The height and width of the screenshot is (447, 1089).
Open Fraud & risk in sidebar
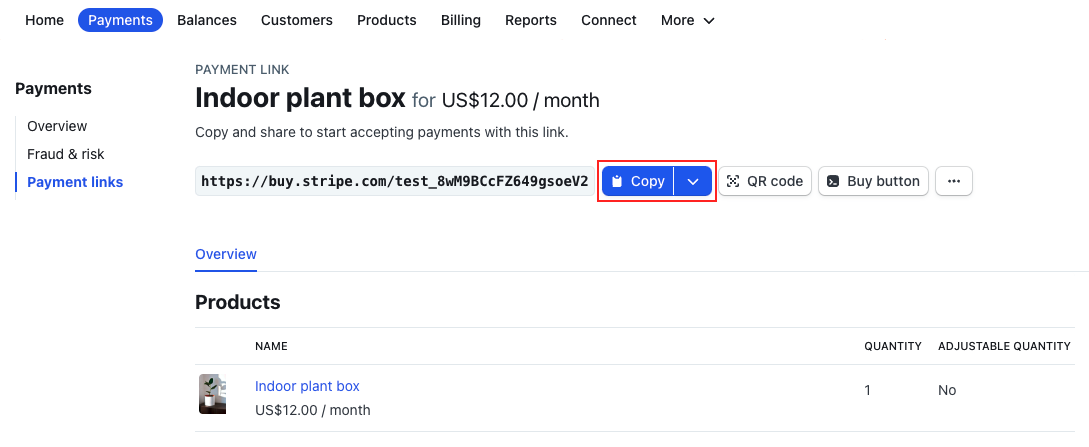point(66,154)
